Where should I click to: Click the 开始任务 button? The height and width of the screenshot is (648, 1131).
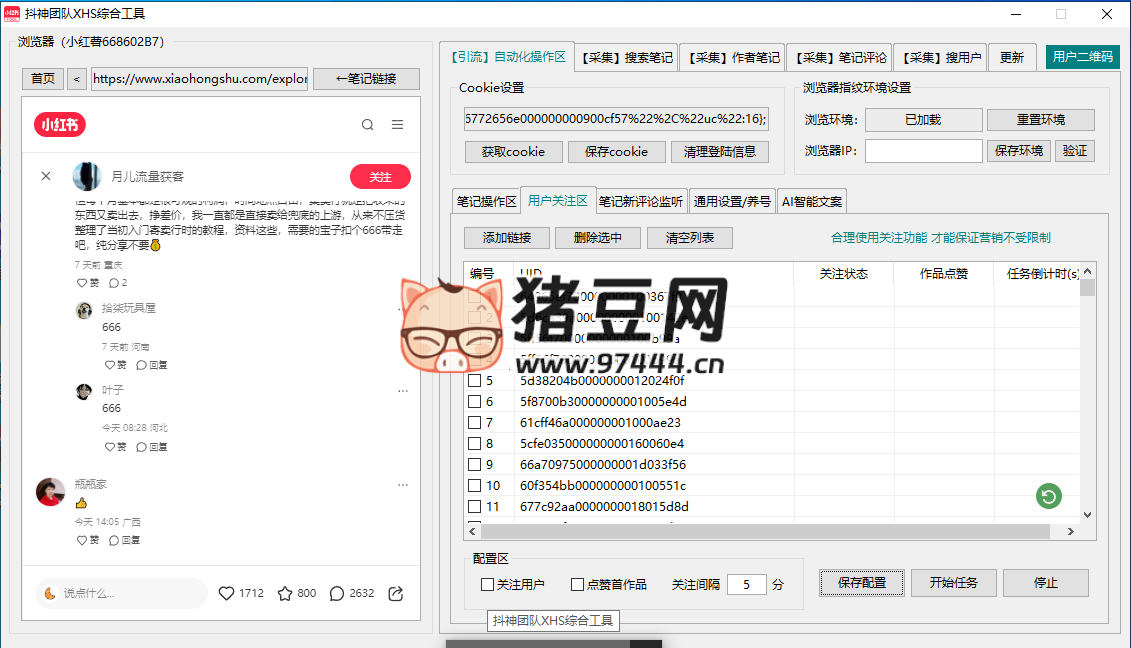click(953, 583)
